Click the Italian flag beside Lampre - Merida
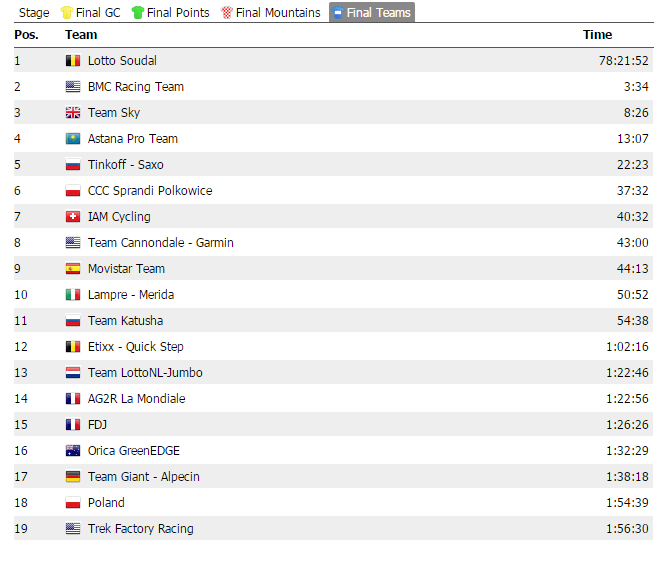 pos(73,295)
